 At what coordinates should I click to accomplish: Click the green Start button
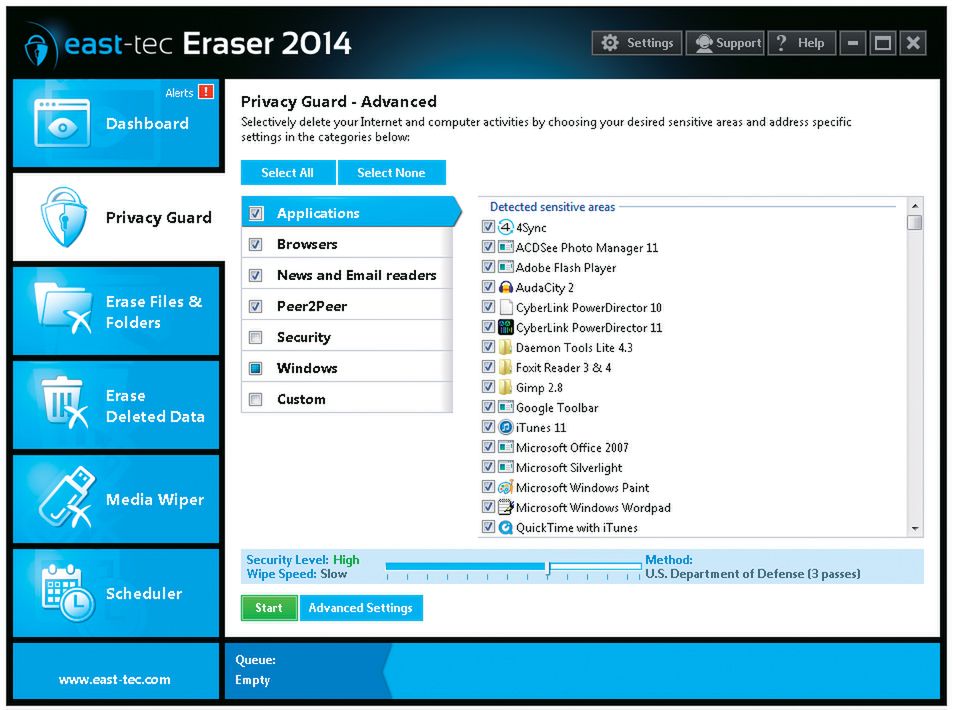[269, 608]
